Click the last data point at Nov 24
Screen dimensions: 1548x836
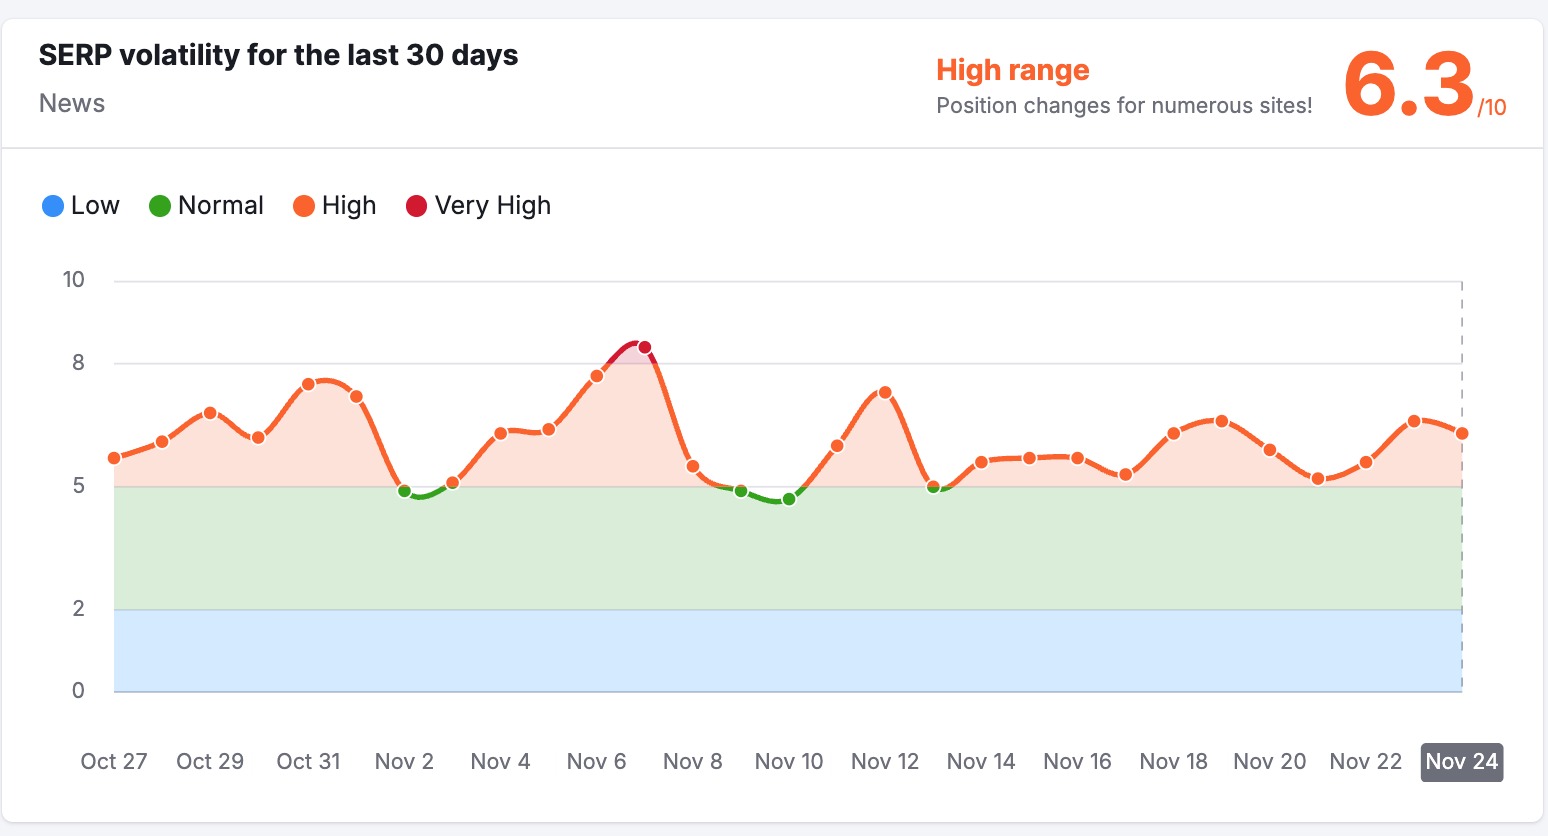click(1462, 434)
